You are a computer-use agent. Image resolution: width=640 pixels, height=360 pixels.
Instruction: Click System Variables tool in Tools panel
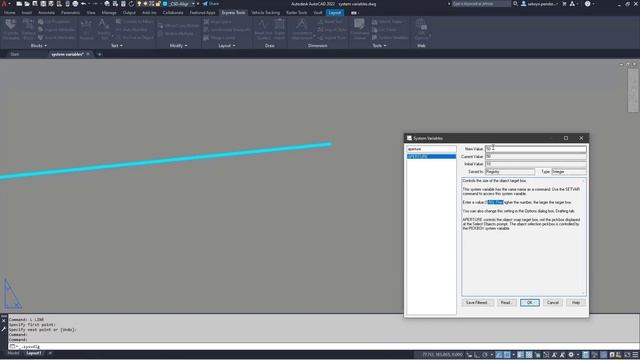389,38
